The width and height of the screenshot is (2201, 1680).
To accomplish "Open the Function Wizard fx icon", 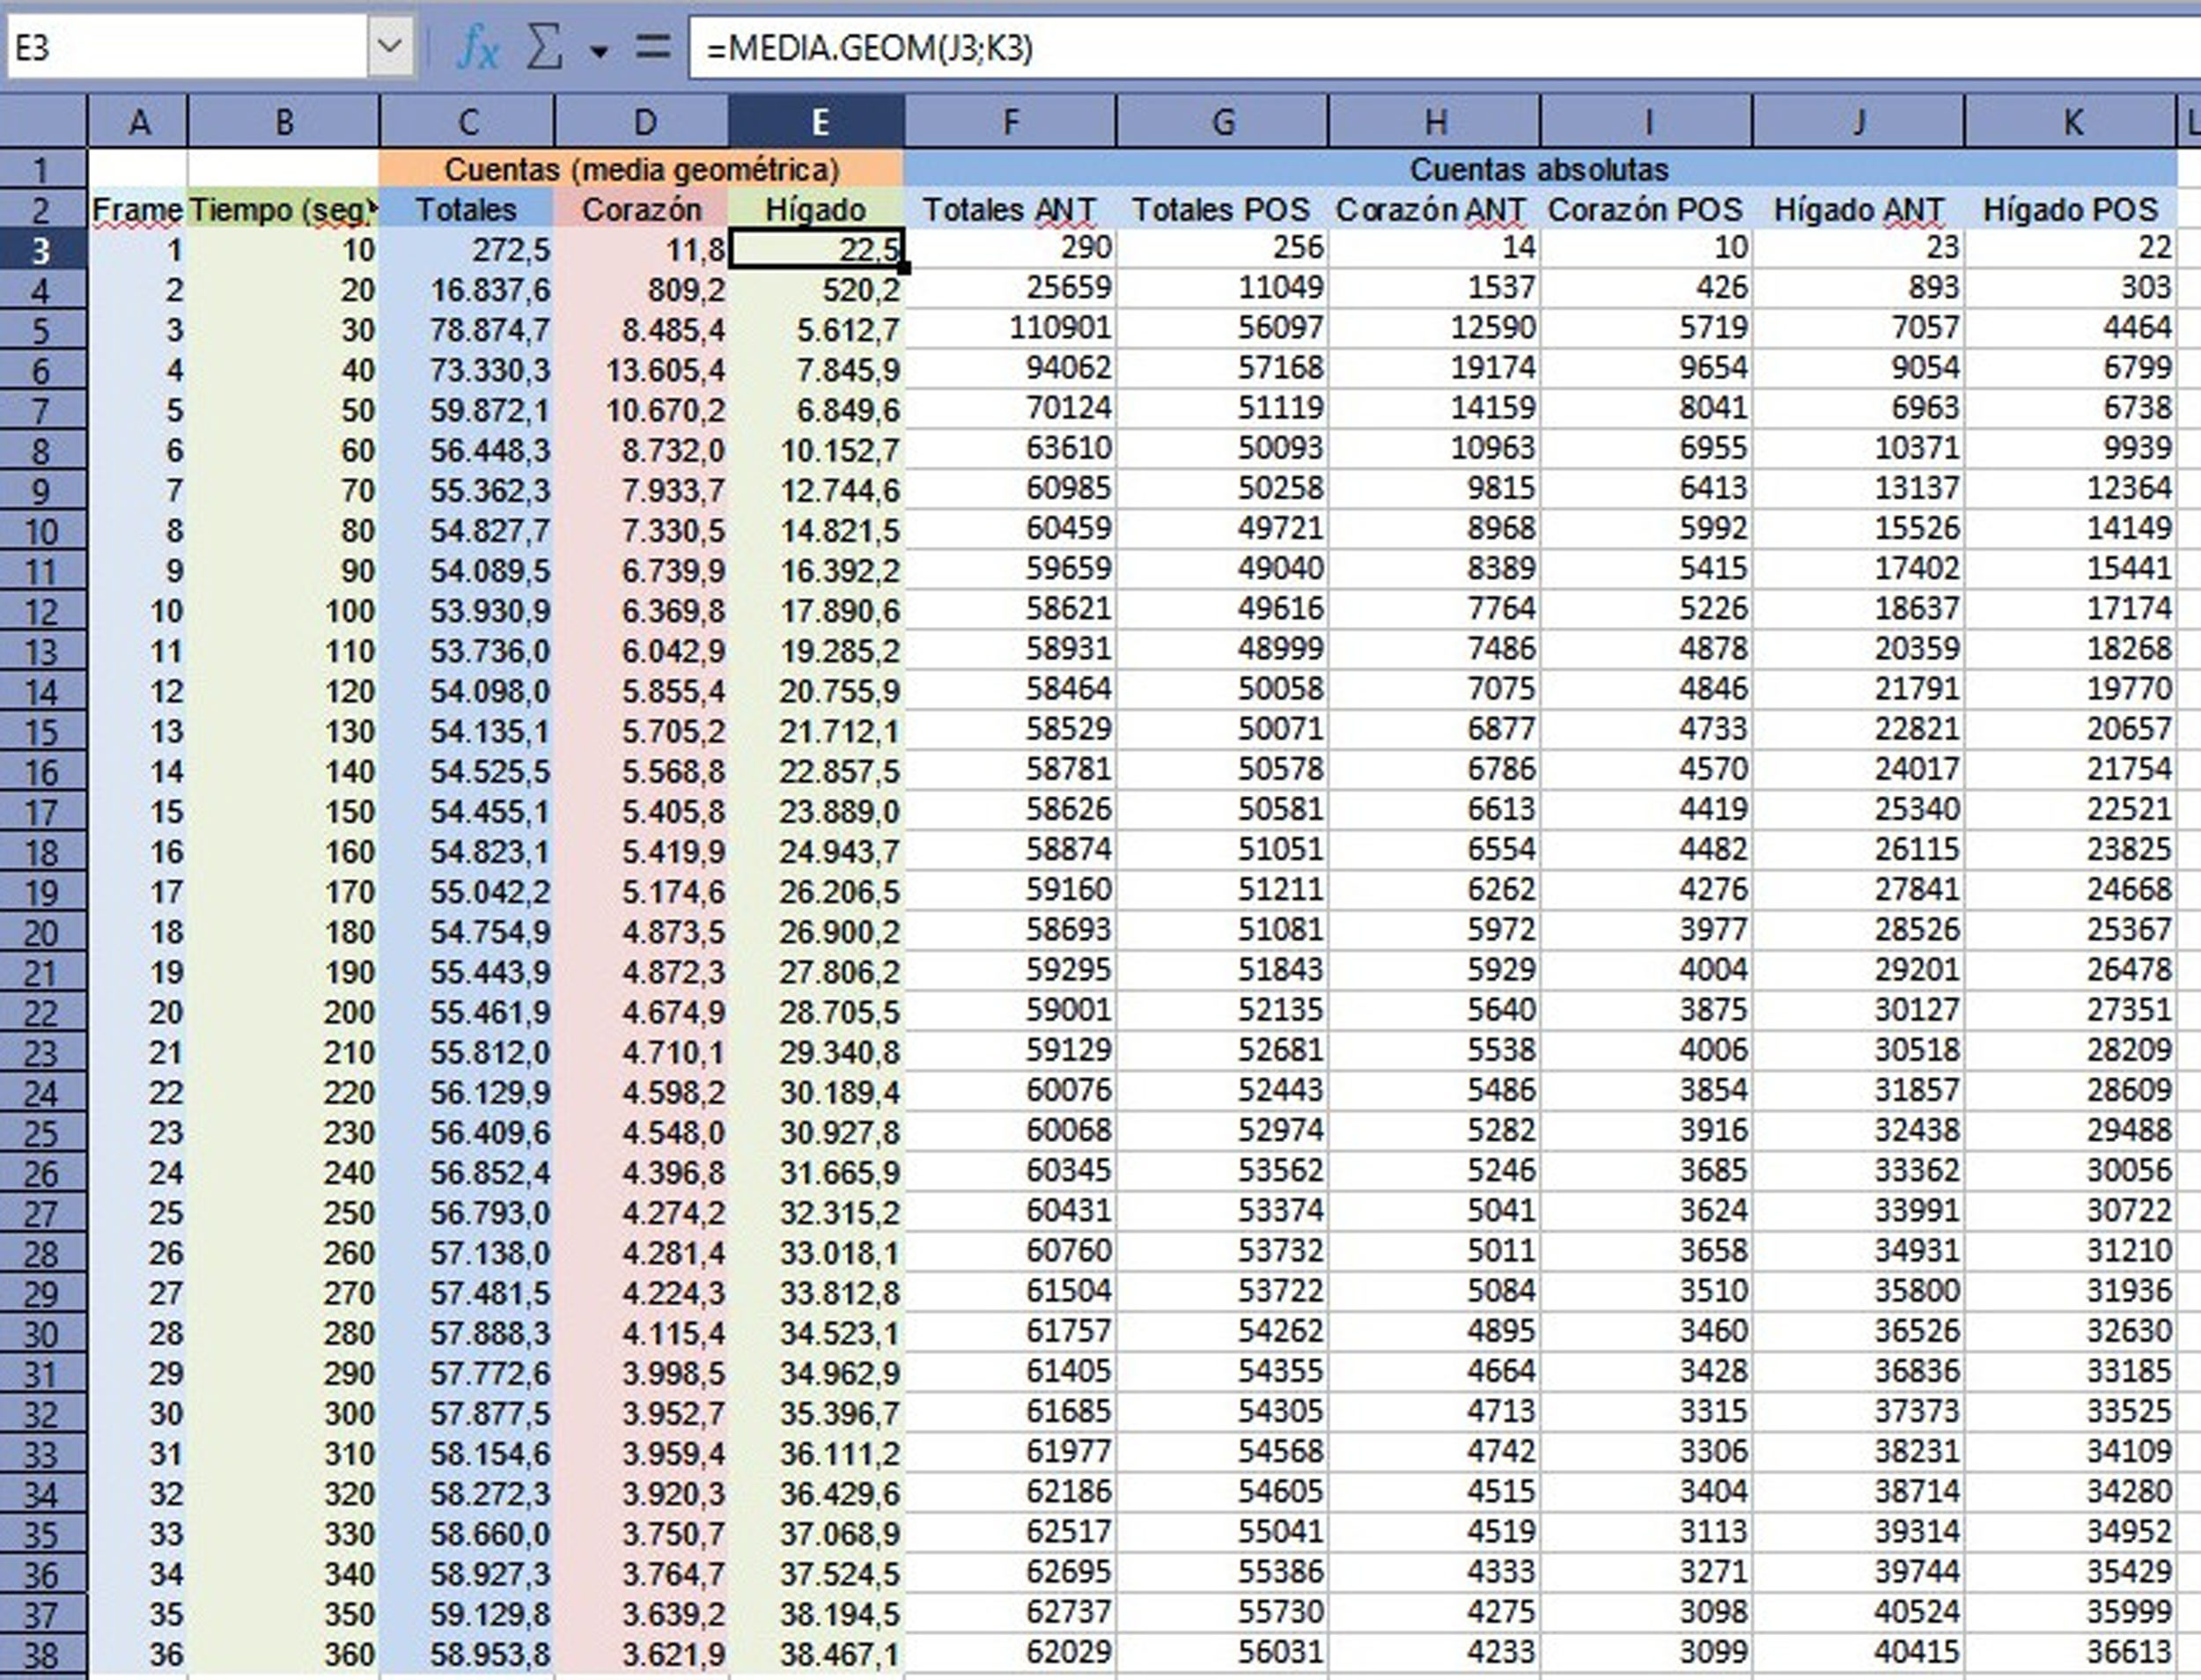I will [x=477, y=47].
